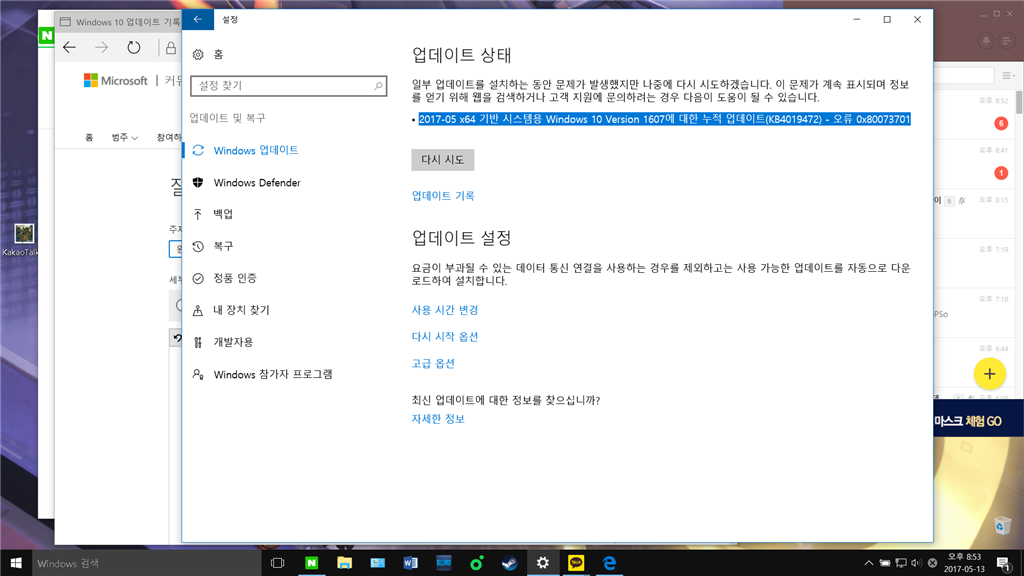Open the Windows Start button
The image size is (1024, 576).
pos(16,563)
